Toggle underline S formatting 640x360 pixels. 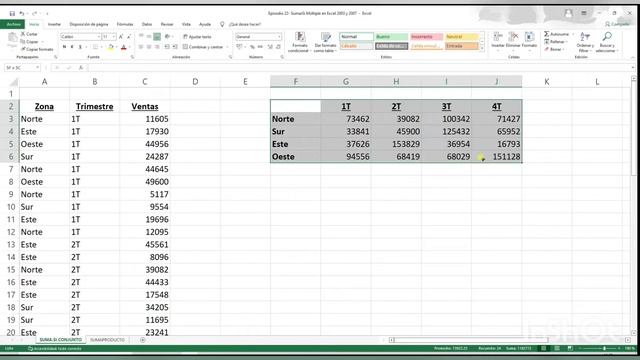click(80, 47)
